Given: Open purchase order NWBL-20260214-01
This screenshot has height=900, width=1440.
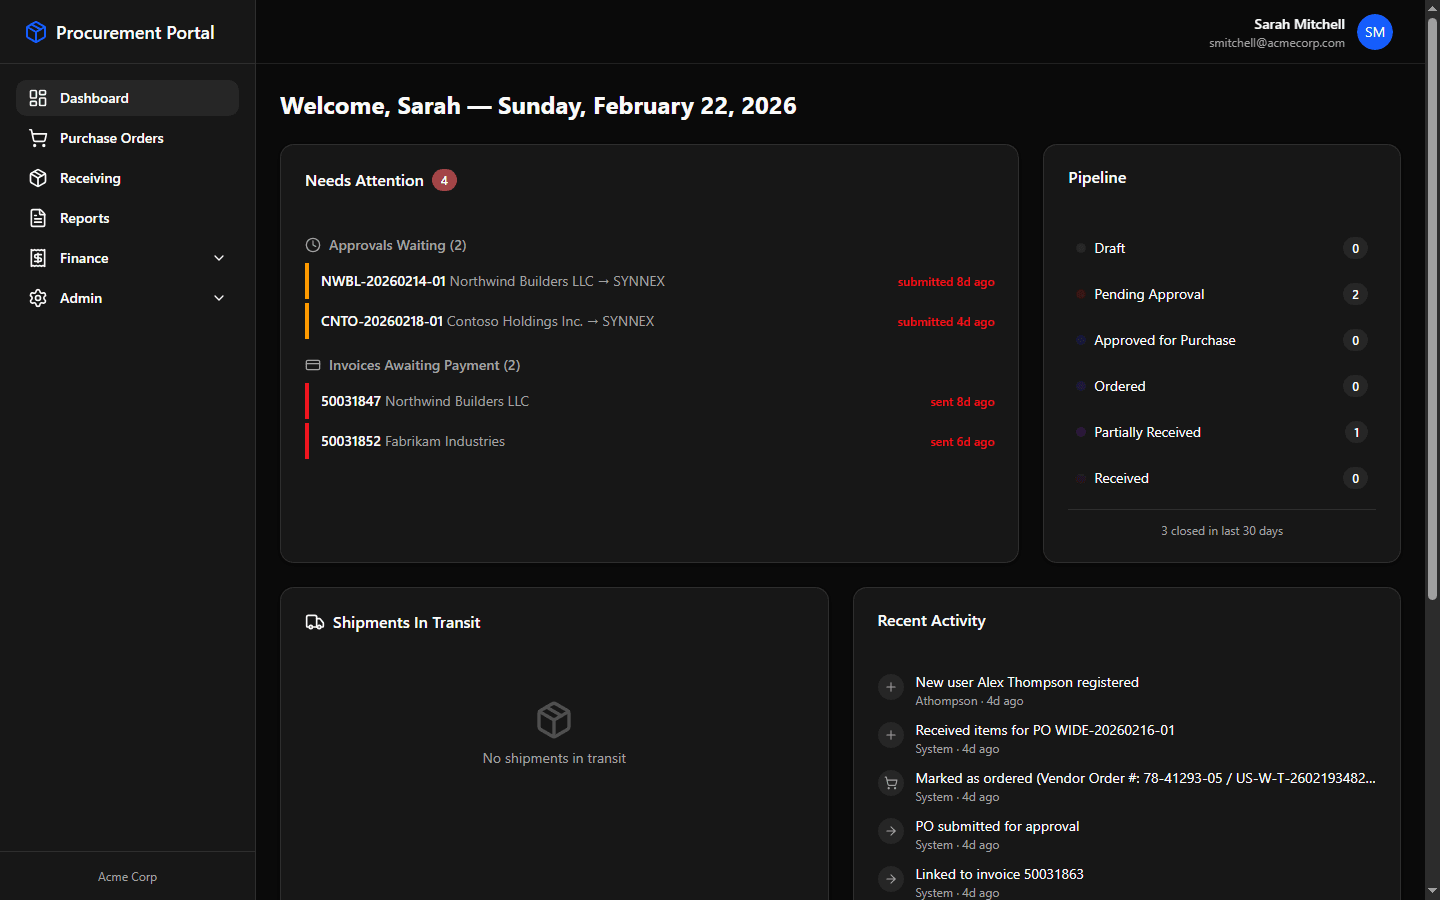Looking at the screenshot, I should (x=383, y=281).
